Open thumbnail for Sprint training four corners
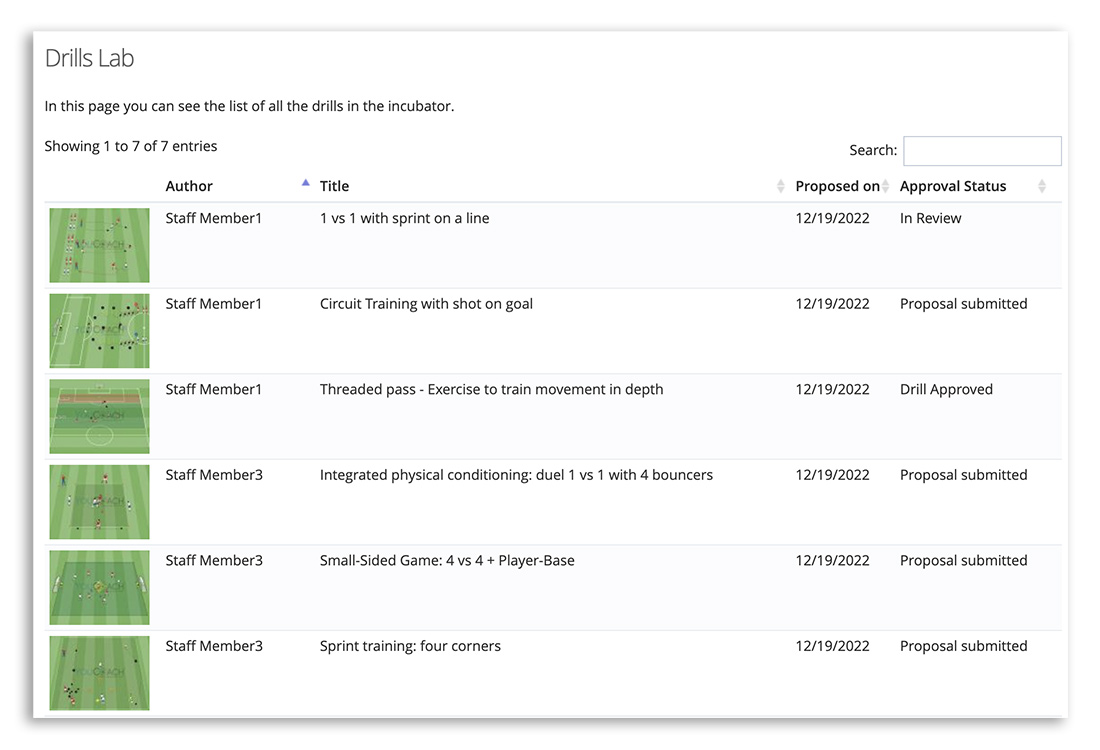1100x750 pixels. pyautogui.click(x=100, y=673)
